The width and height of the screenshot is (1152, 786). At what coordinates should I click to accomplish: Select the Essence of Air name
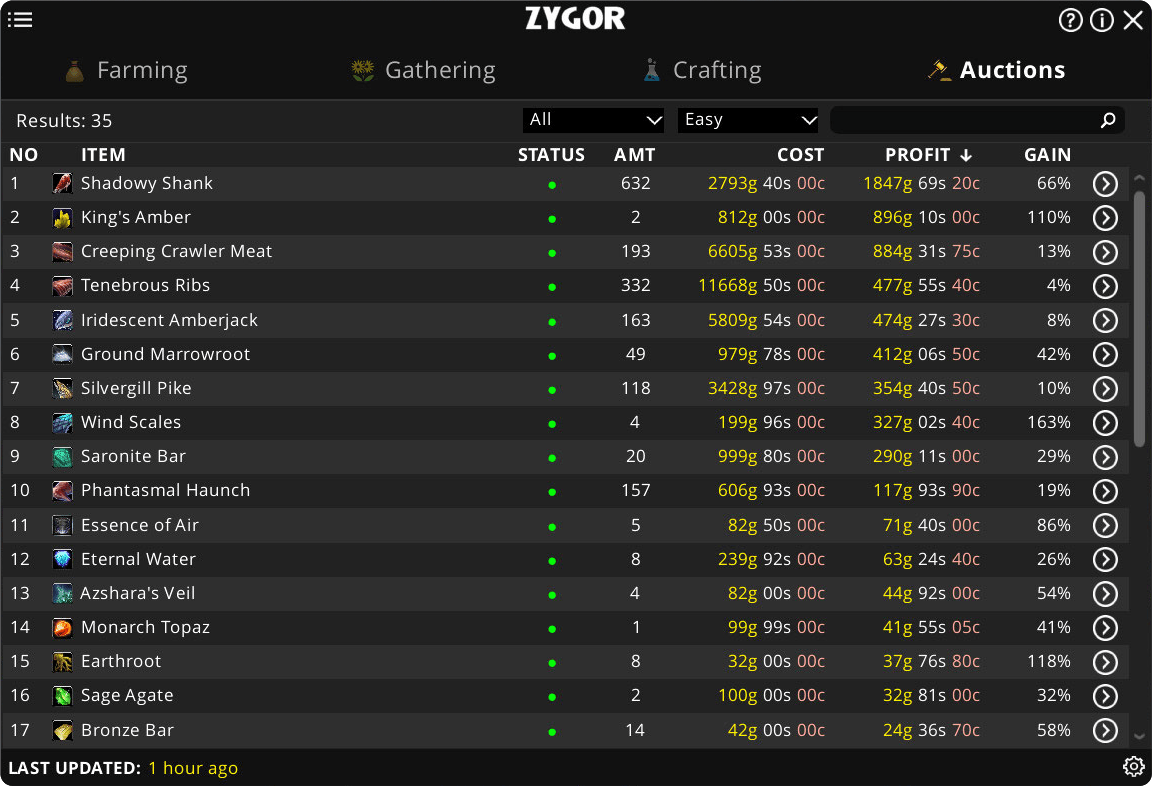[140, 525]
